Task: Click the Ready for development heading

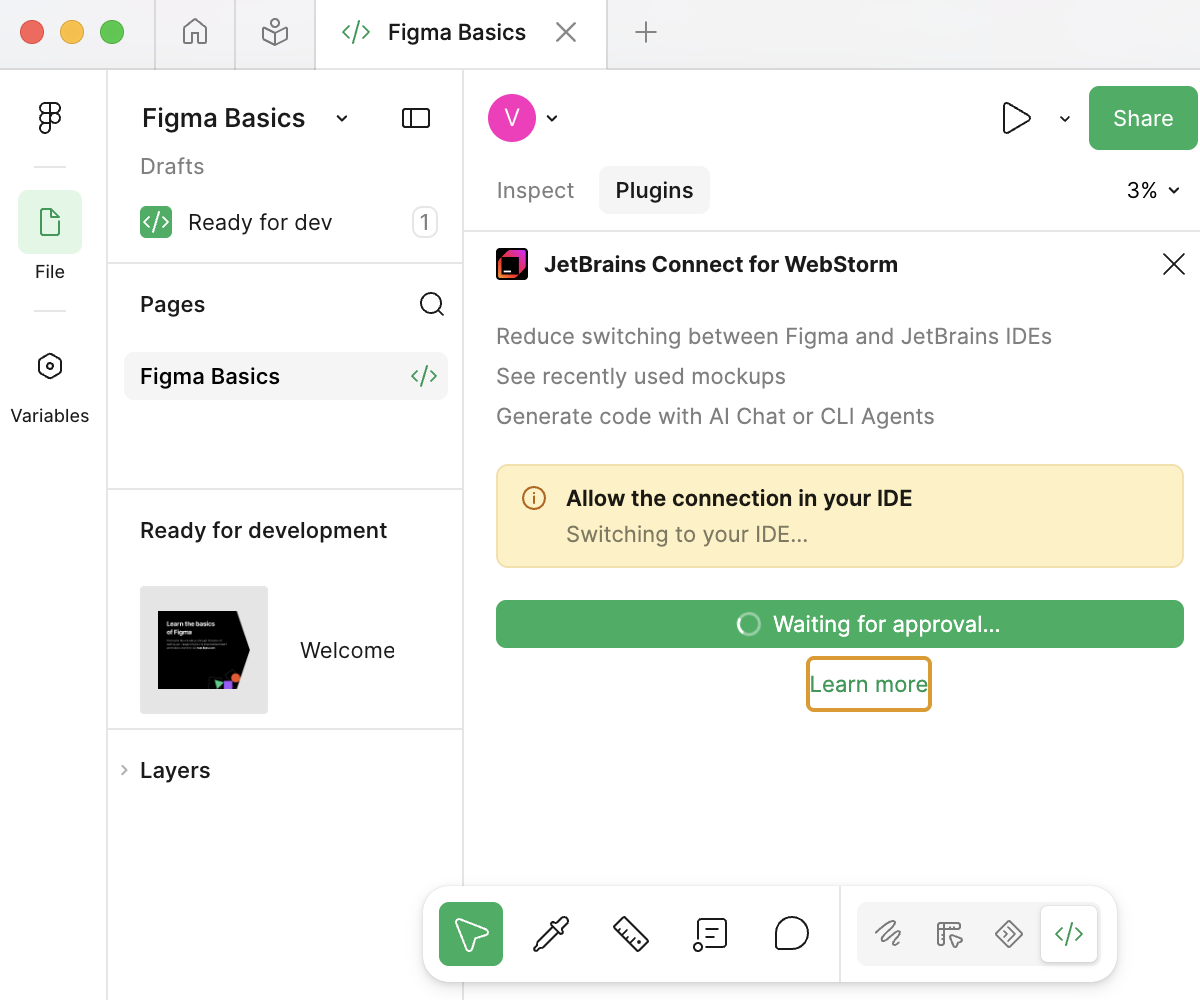Action: [263, 530]
